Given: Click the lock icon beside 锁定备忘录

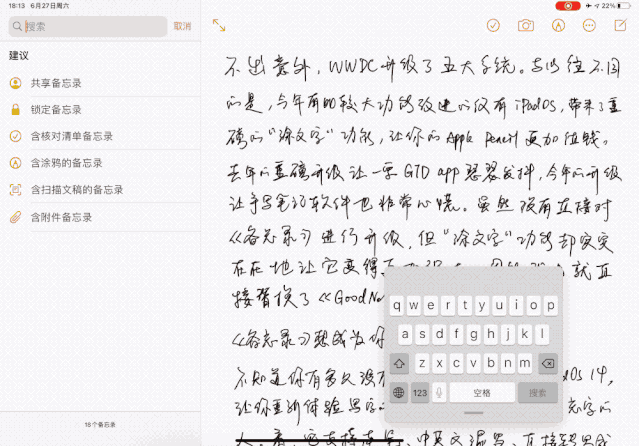Looking at the screenshot, I should tap(15, 110).
